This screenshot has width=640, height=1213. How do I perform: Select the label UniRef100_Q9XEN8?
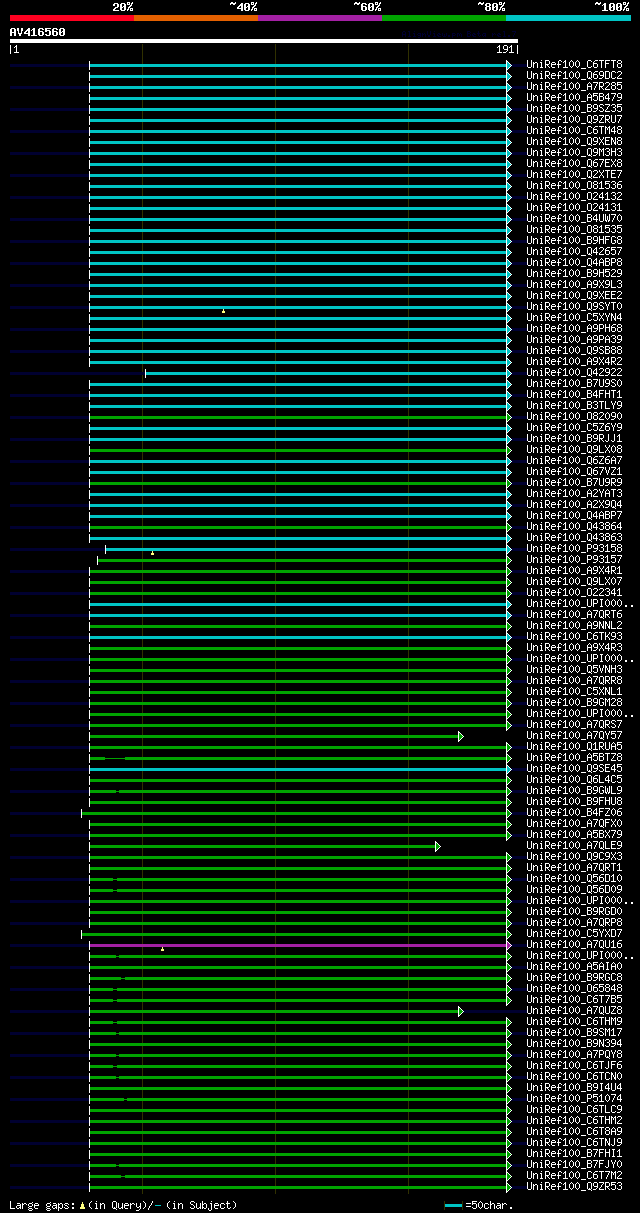coord(574,141)
